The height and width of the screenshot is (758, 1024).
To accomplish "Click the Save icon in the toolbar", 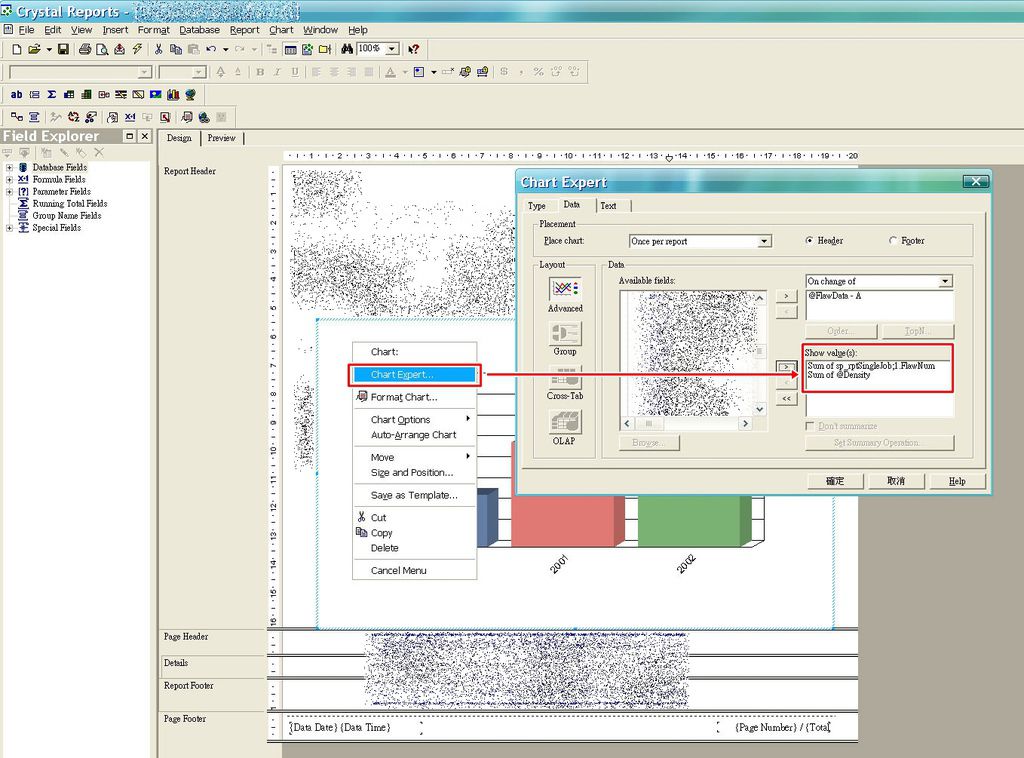I will pyautogui.click(x=63, y=49).
